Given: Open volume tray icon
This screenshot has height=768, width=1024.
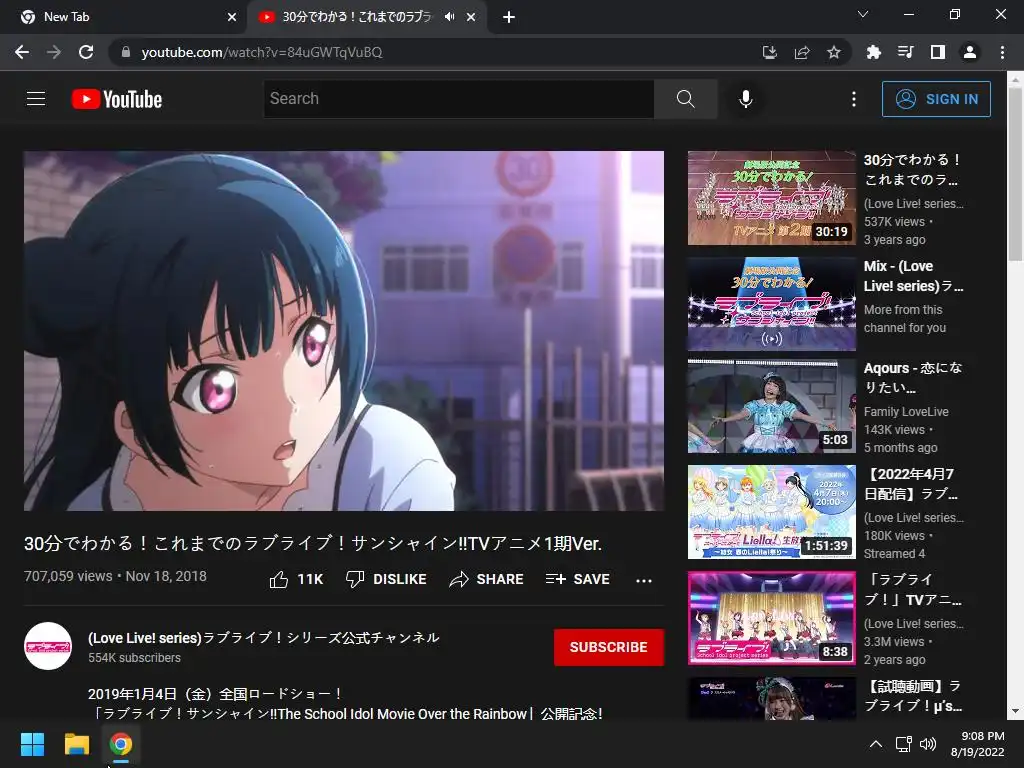Looking at the screenshot, I should tap(927, 744).
